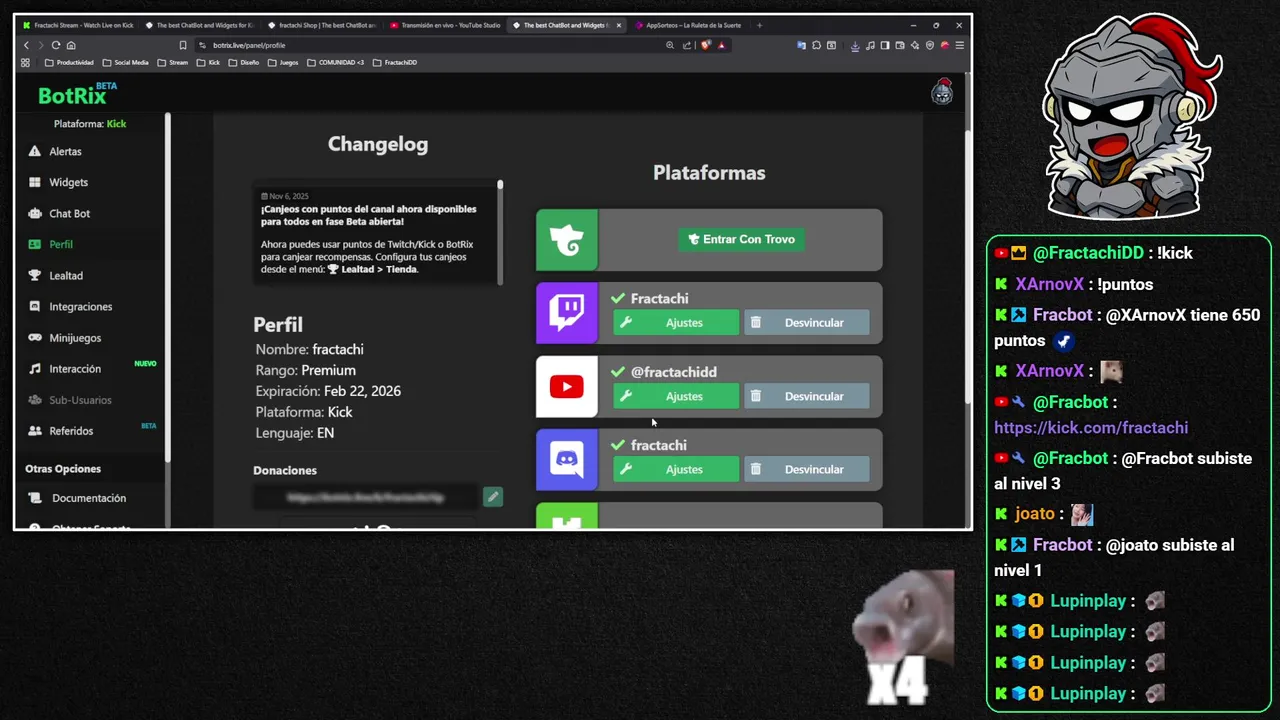Open the bookmarks apps grid icon
Image resolution: width=1280 pixels, height=720 pixels.
pos(26,62)
